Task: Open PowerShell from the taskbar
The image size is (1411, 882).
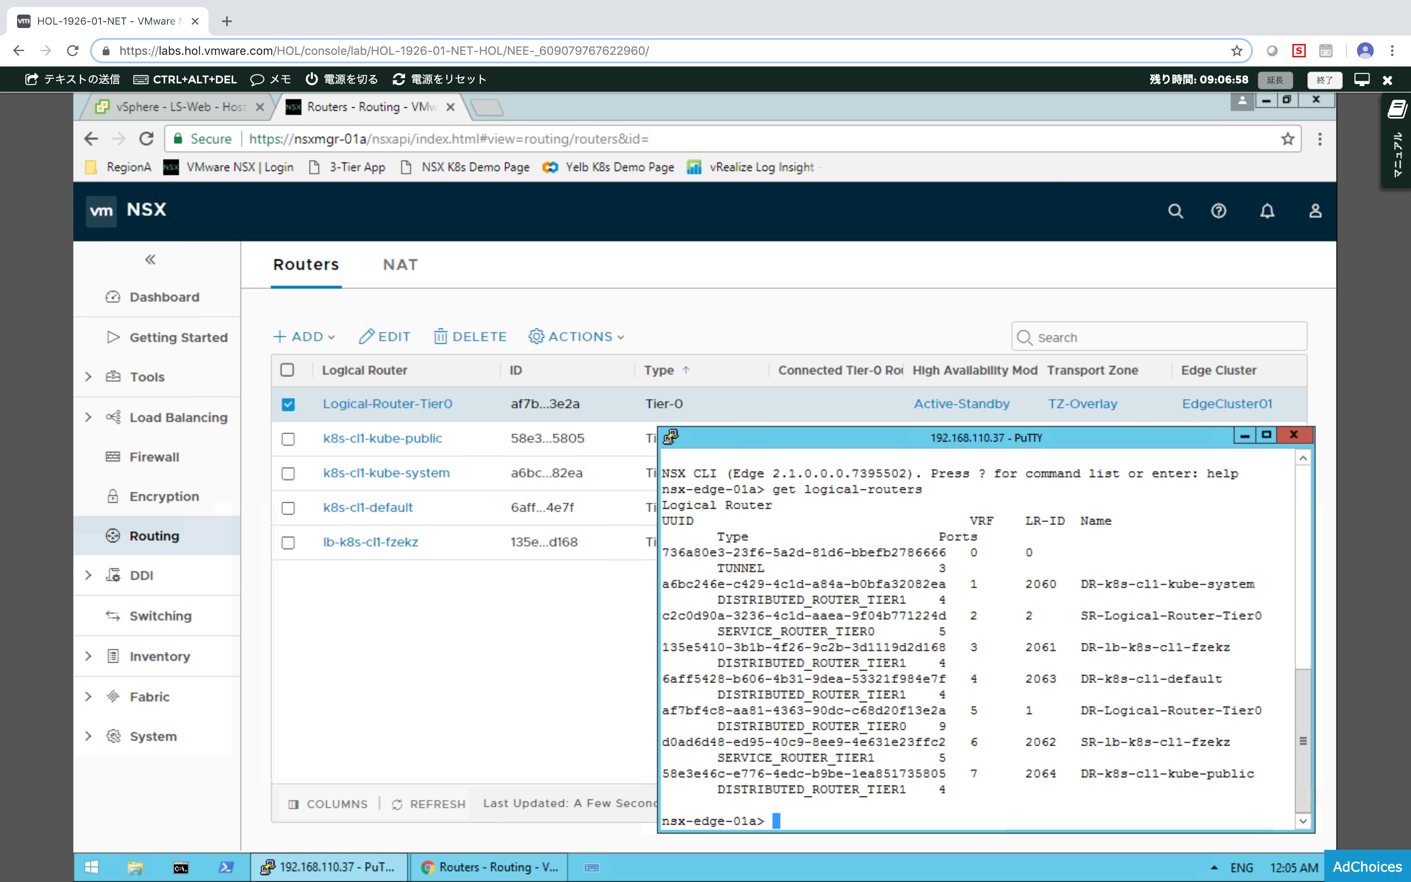Action: [226, 867]
